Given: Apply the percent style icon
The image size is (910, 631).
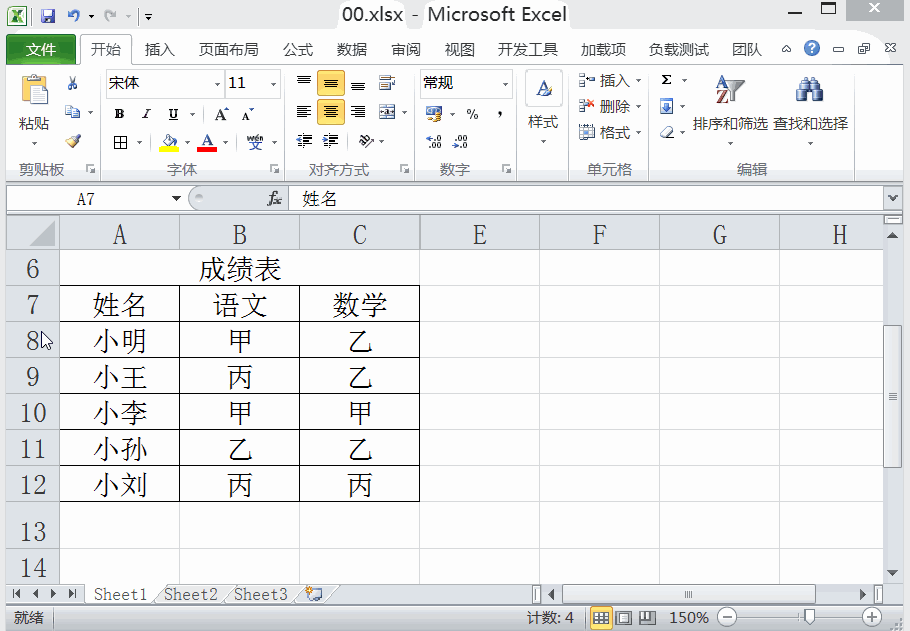Looking at the screenshot, I should (x=472, y=114).
